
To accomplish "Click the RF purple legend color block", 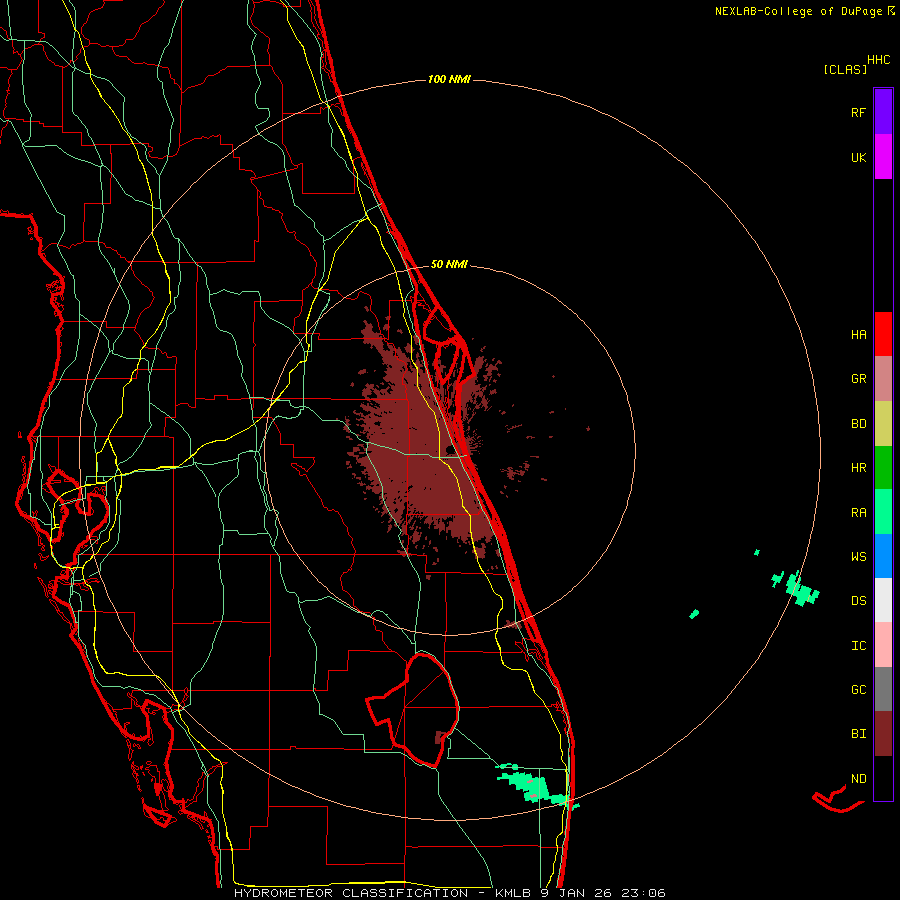I will [883, 111].
